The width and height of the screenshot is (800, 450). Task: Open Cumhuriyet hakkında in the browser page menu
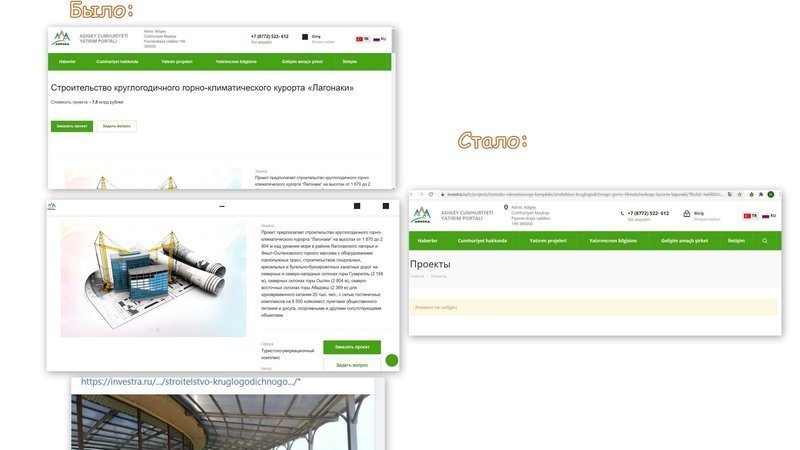click(x=482, y=241)
